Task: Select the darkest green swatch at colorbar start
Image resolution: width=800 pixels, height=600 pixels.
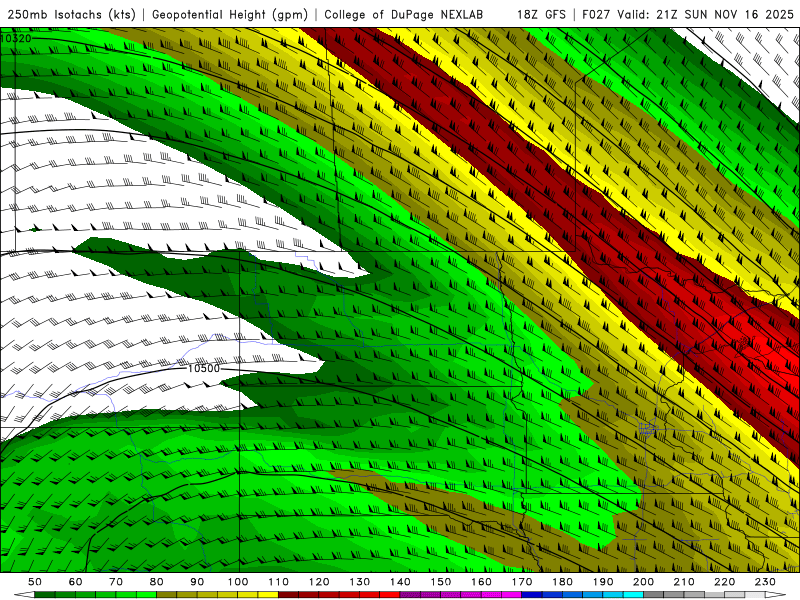Action: click(45, 595)
